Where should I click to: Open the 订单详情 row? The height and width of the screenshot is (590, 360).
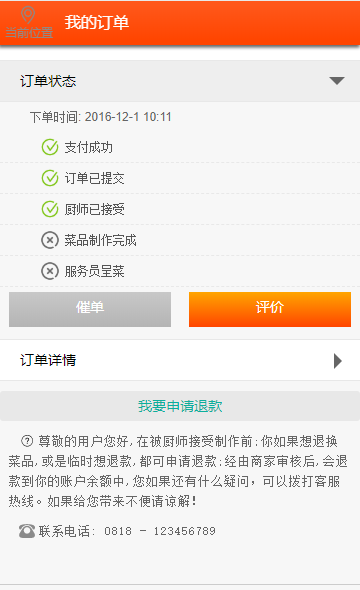180,360
